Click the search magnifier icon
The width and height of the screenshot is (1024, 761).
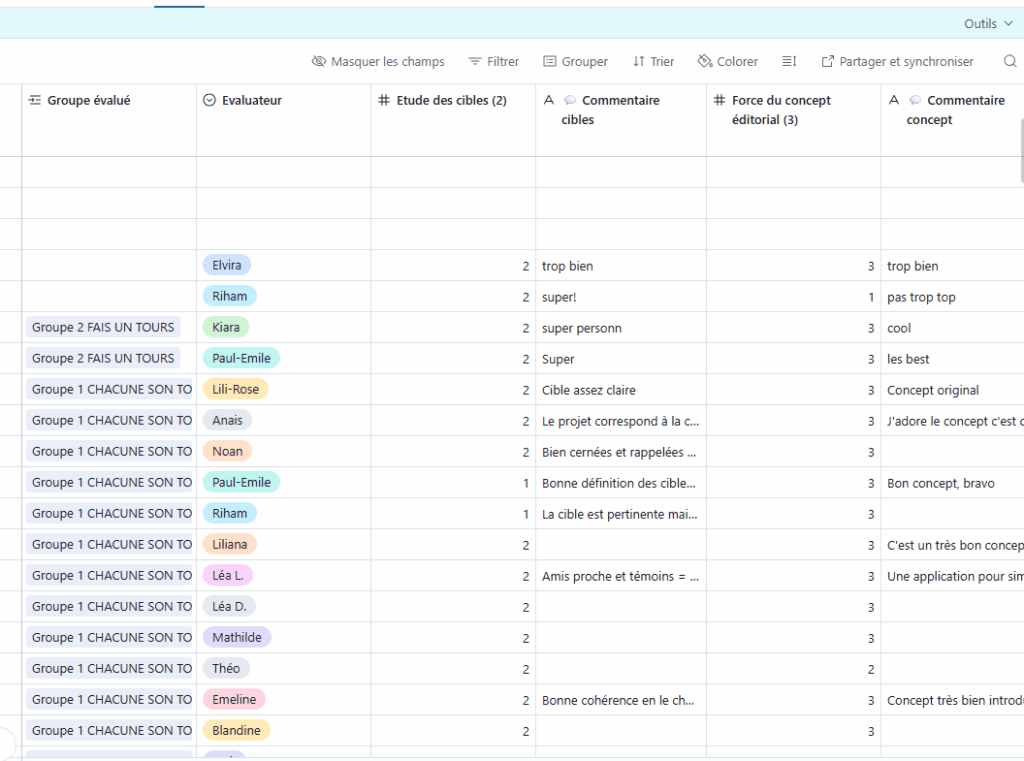coord(1010,61)
